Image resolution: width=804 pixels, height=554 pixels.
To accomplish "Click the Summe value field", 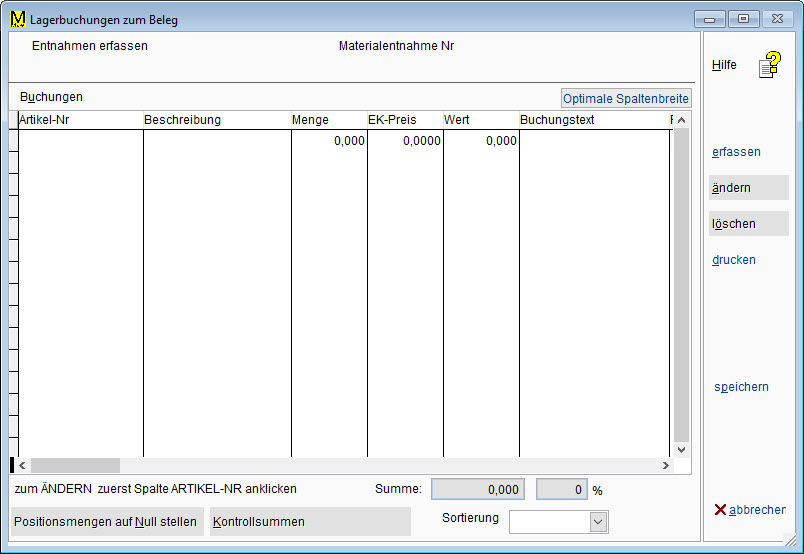I will (477, 490).
